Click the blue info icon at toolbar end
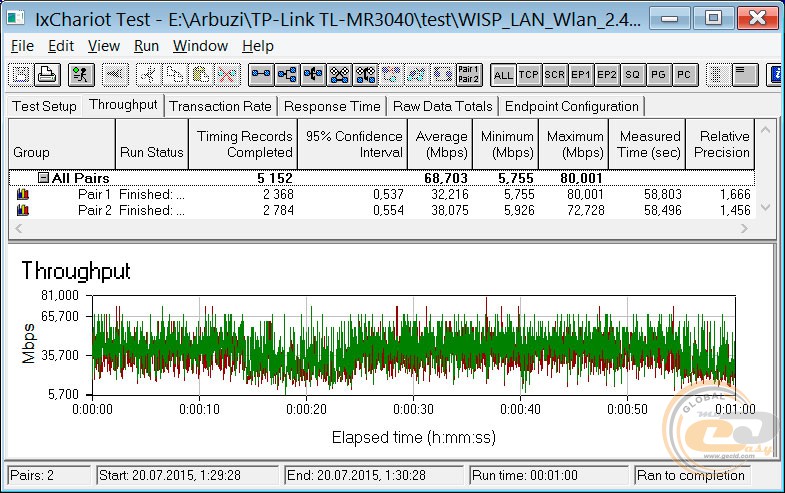785x493 pixels. (x=775, y=75)
